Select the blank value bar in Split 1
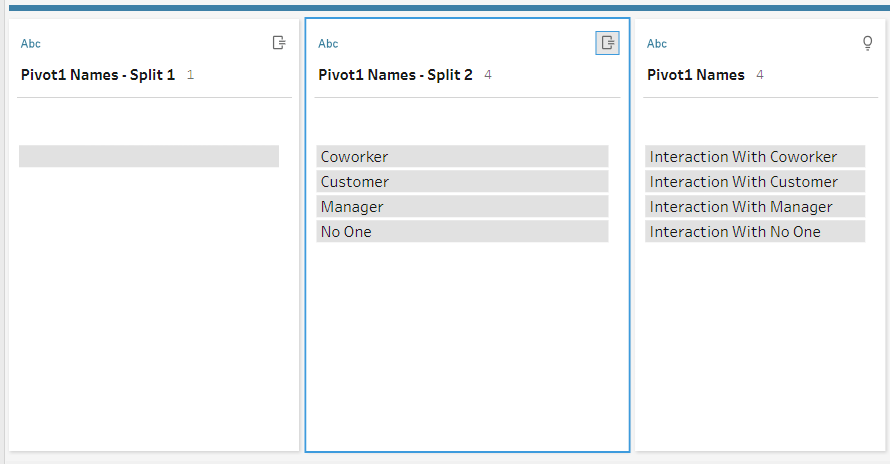Screen dimensions: 890x464 pos(149,157)
